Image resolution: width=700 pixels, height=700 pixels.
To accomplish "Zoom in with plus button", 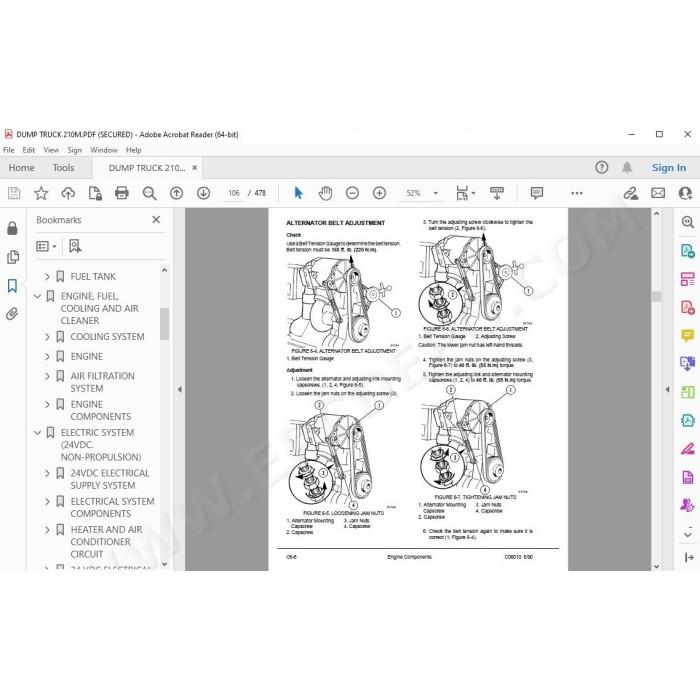I will point(379,193).
